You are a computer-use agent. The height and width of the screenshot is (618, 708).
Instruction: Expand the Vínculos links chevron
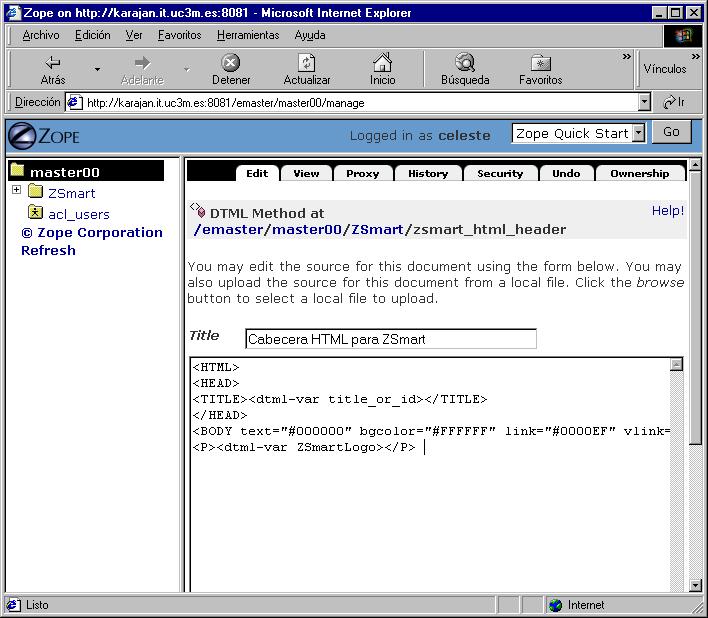coord(696,57)
